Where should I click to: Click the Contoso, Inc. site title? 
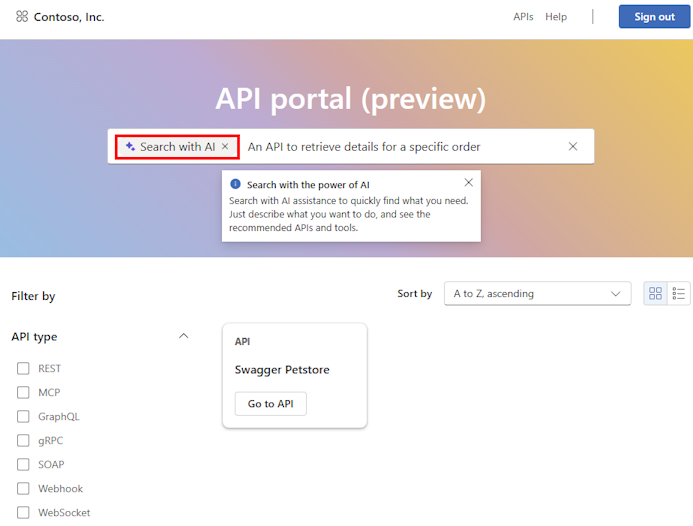69,17
